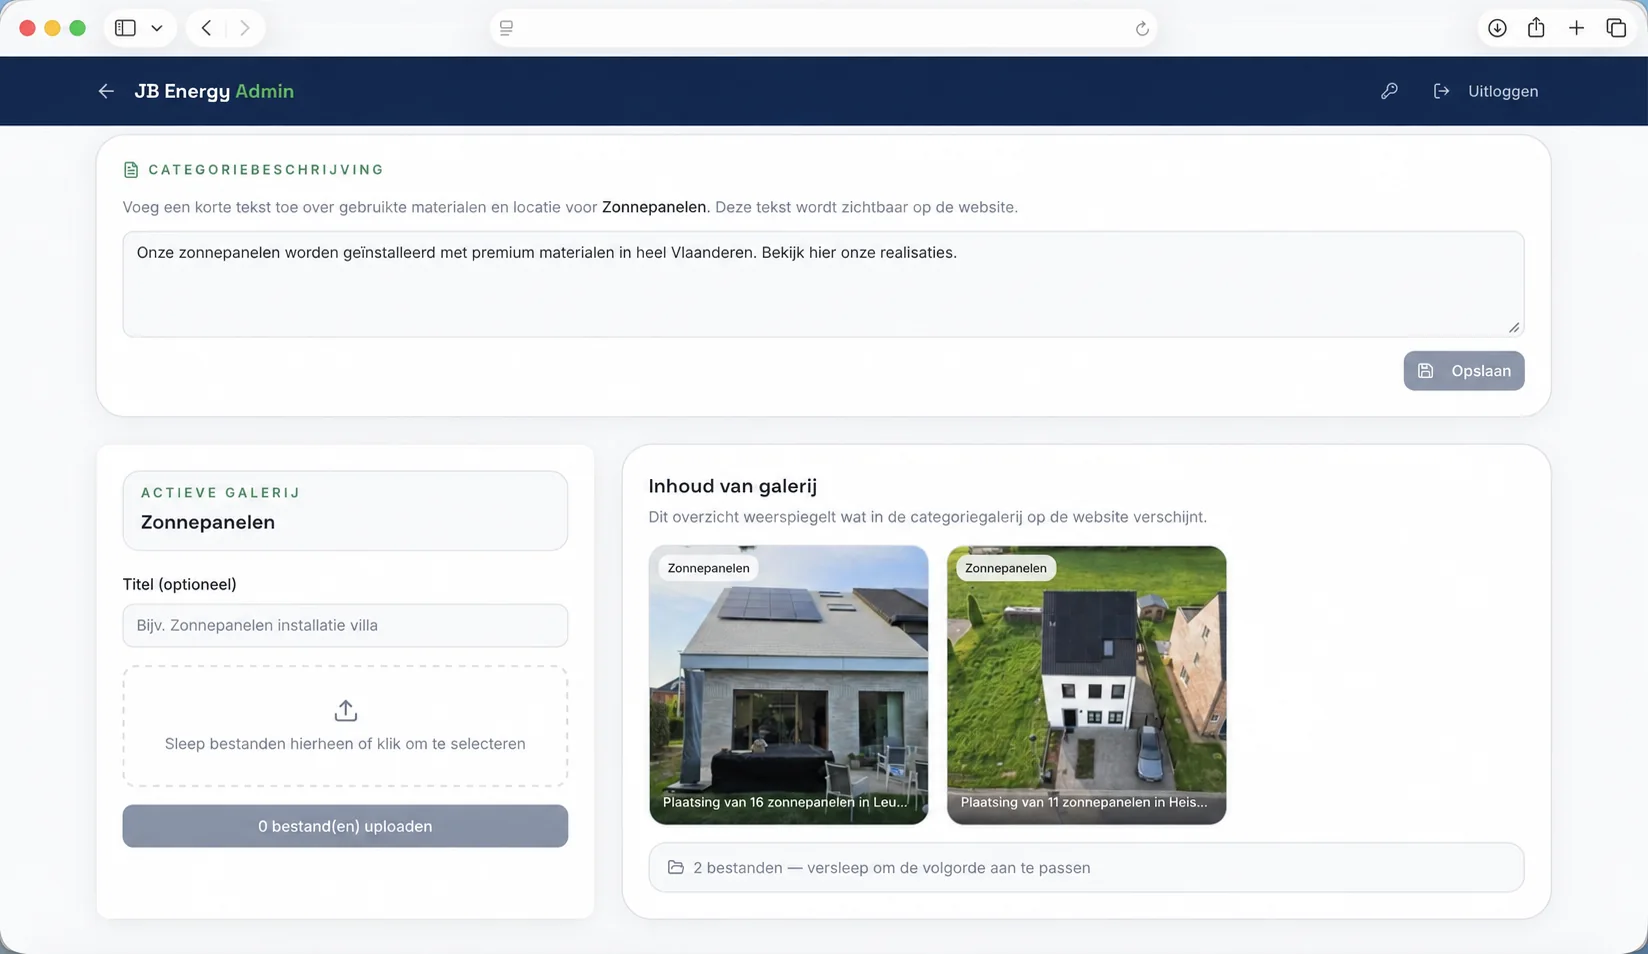Show tab overview icon
Image resolution: width=1648 pixels, height=954 pixels.
(1616, 28)
